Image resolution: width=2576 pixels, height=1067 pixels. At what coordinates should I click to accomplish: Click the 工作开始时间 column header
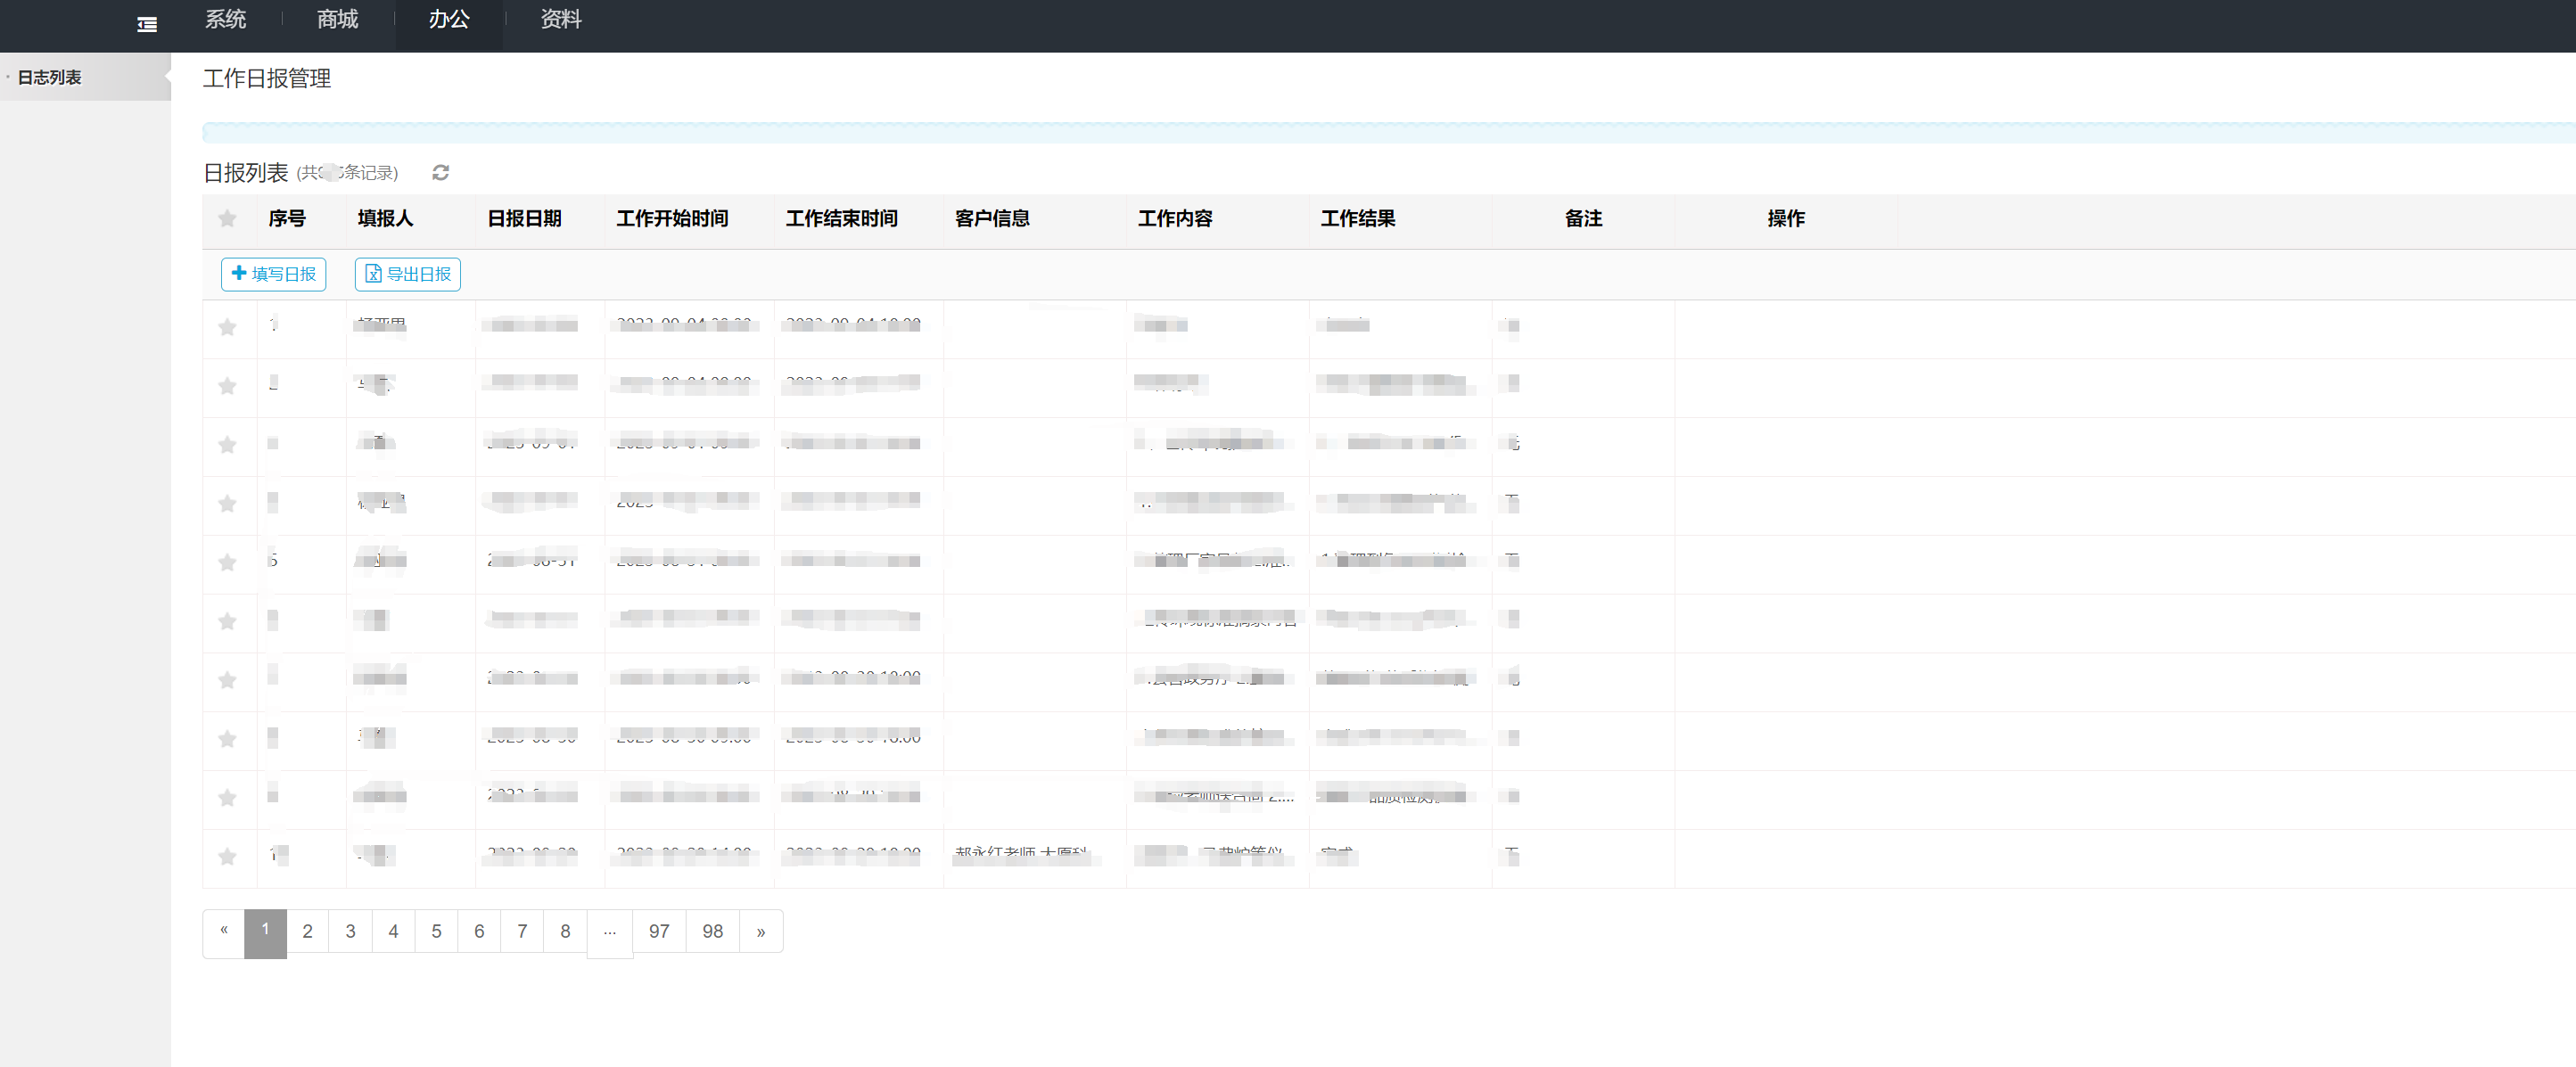[672, 218]
